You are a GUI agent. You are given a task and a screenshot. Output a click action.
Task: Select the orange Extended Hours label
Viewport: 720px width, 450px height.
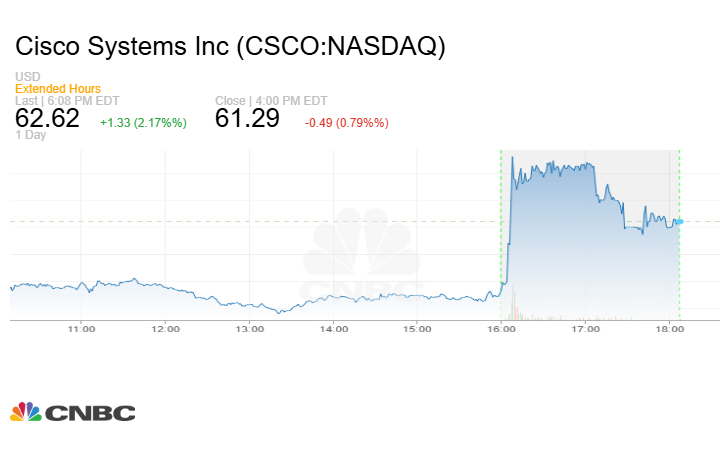[58, 89]
